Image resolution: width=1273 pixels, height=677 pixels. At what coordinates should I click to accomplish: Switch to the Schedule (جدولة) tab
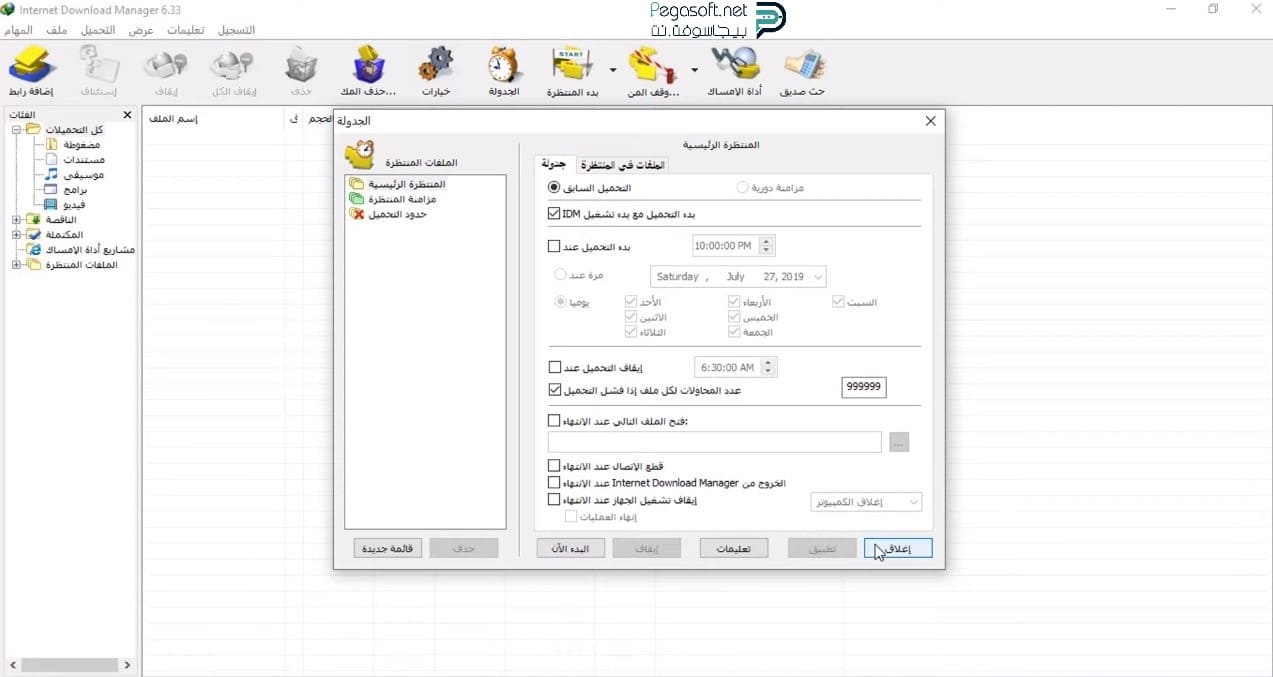[x=554, y=164]
